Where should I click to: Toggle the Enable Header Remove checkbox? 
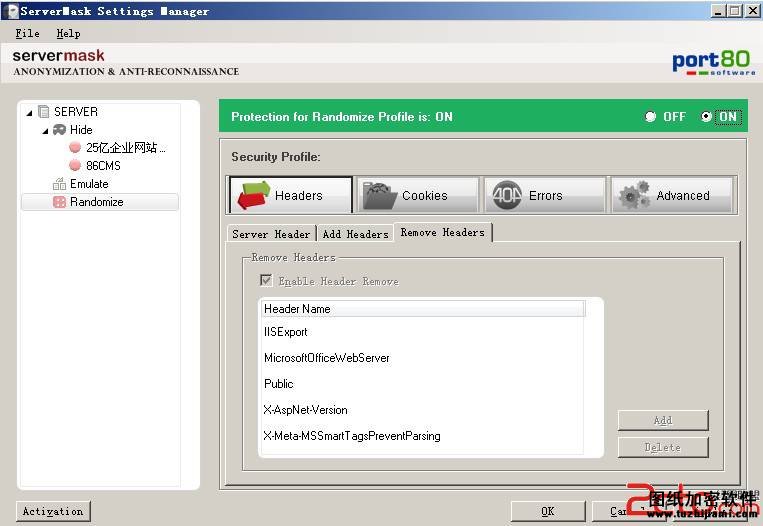[x=266, y=280]
